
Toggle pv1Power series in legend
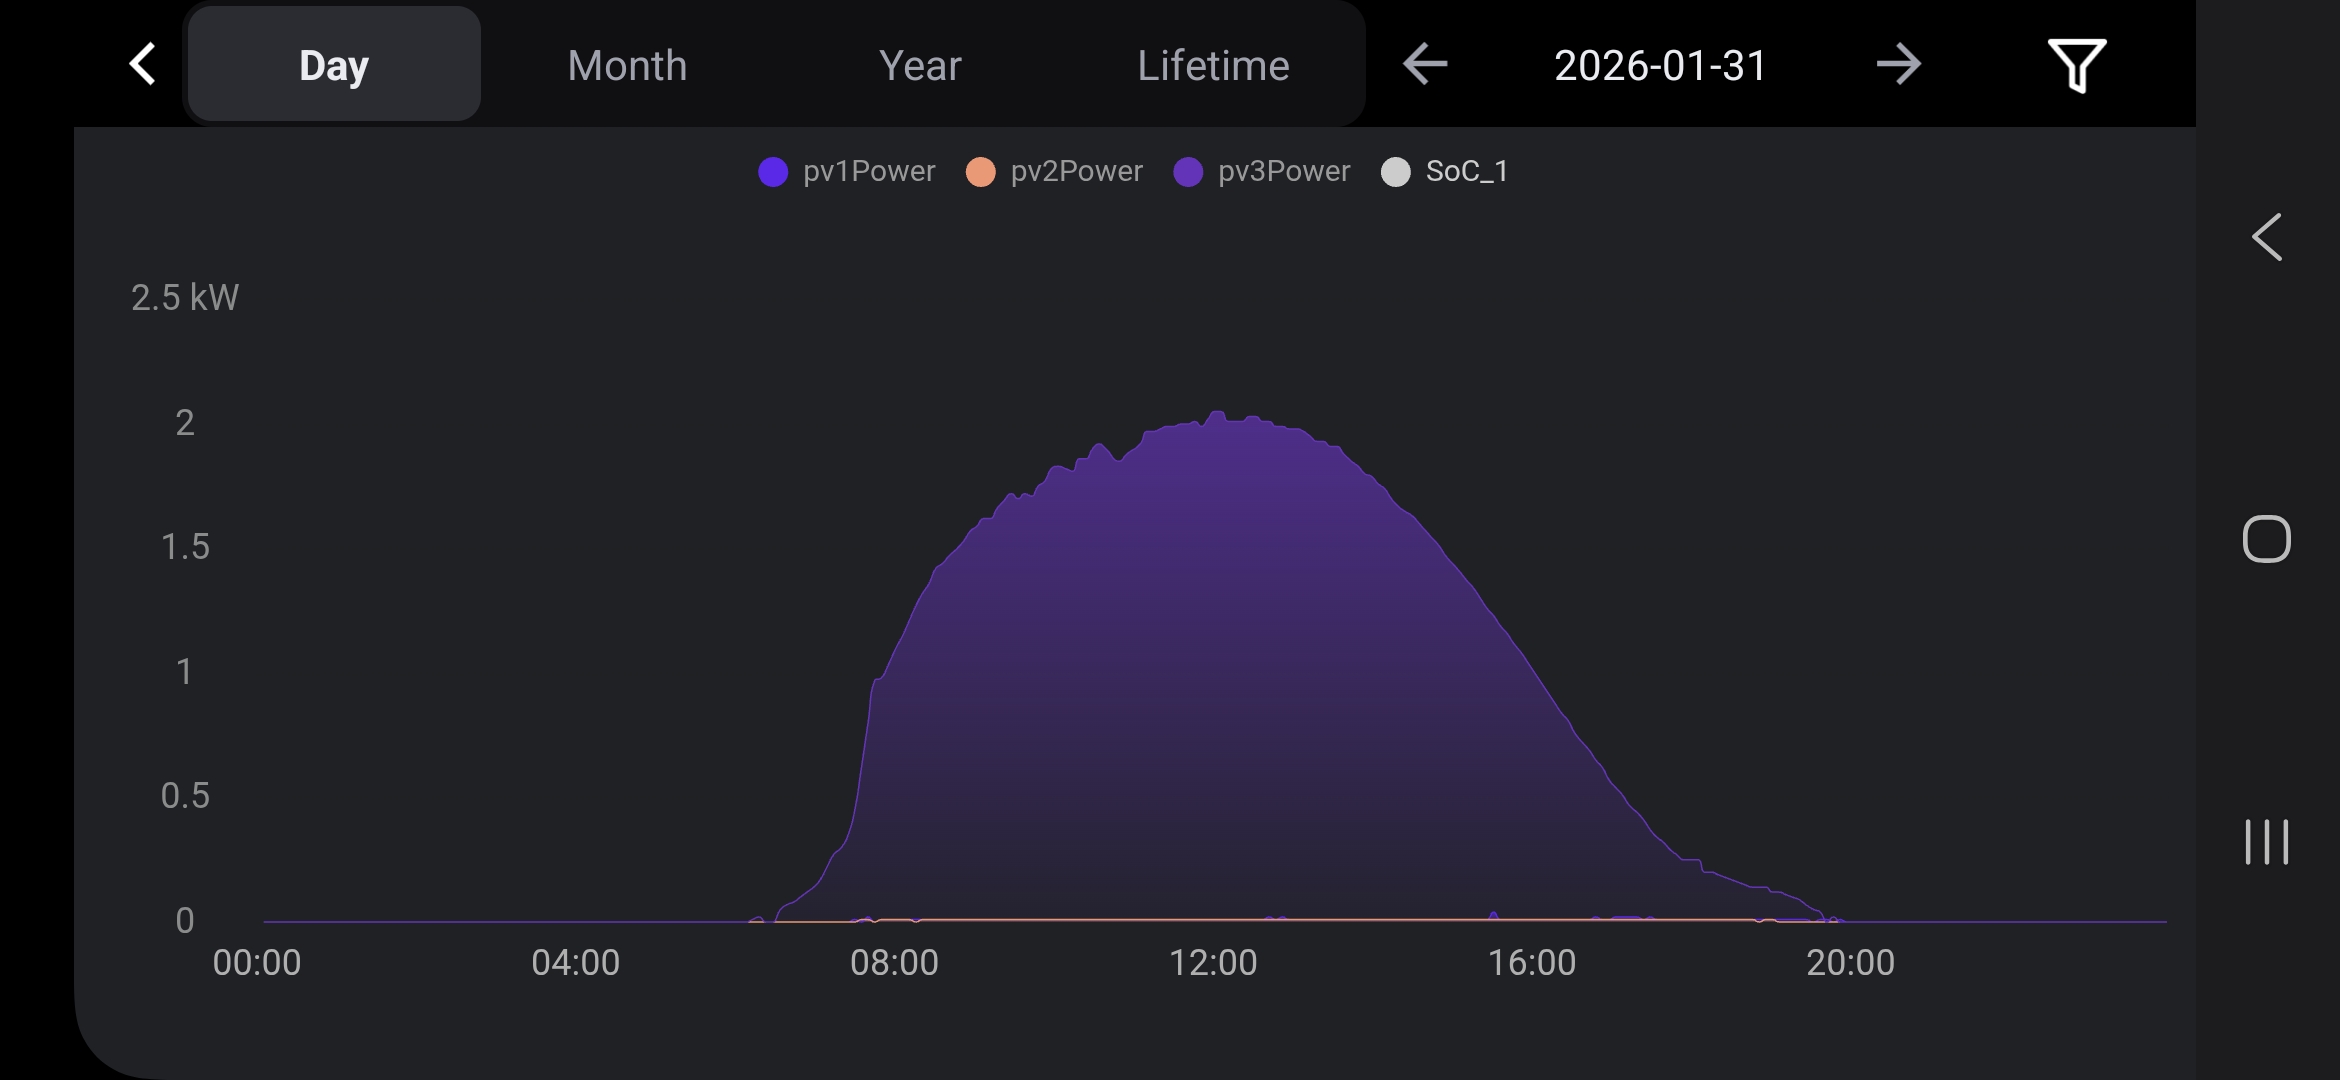pyautogui.click(x=868, y=172)
